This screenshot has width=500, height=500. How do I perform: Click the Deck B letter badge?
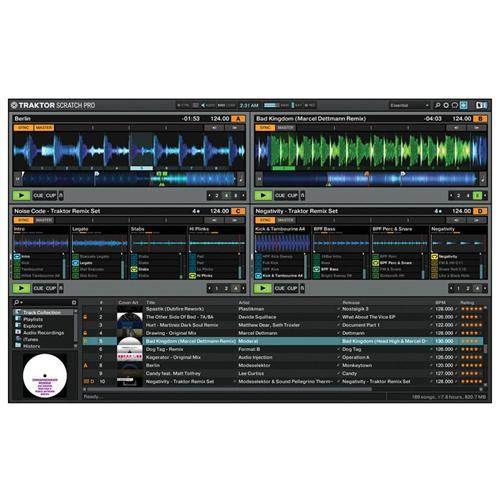pos(480,119)
